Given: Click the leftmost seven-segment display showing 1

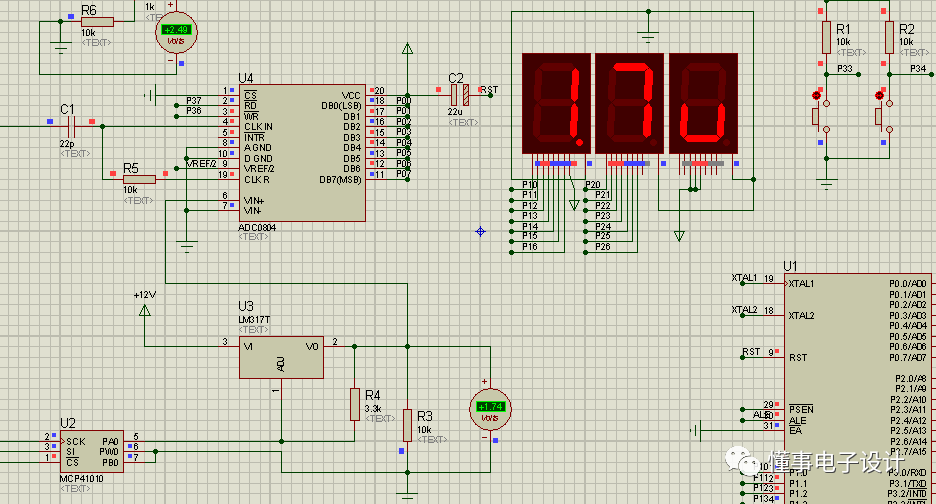Looking at the screenshot, I should click(x=555, y=103).
